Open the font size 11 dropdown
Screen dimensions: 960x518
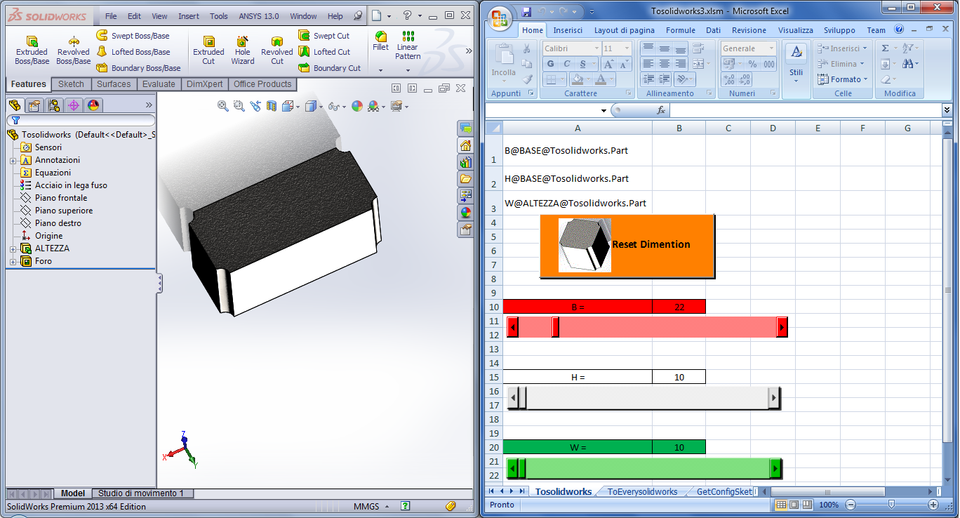coord(627,48)
